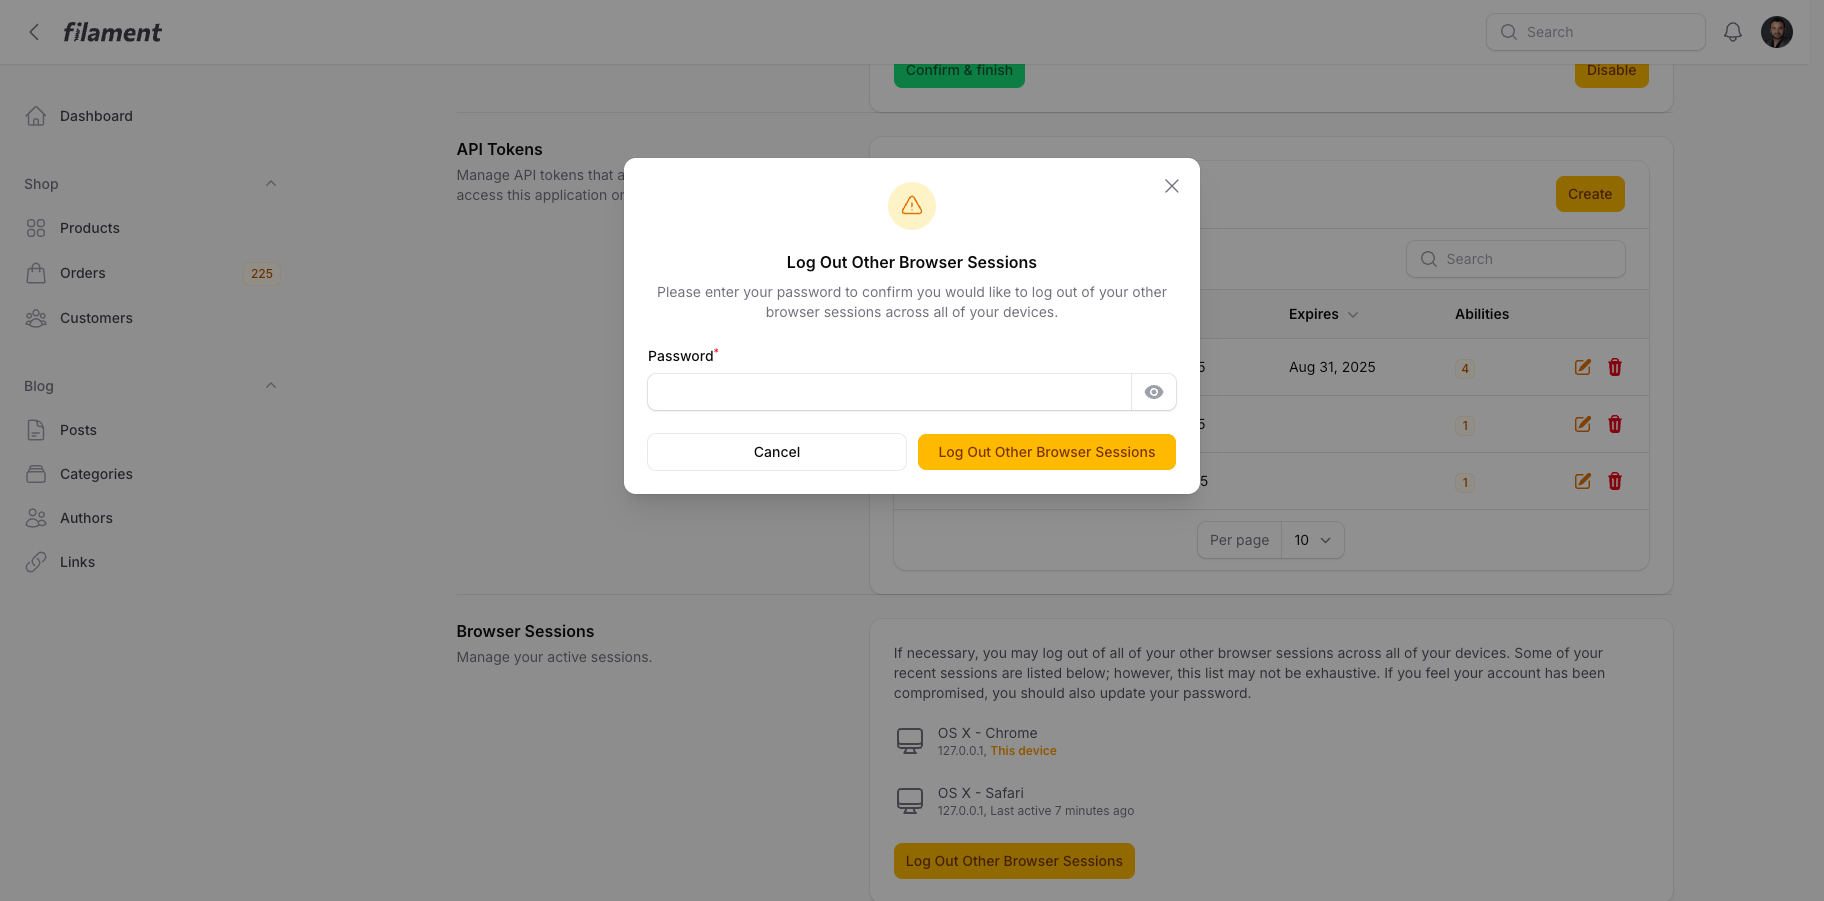1824x901 pixels.
Task: Click the Orders shopping bag icon
Action: click(x=36, y=272)
